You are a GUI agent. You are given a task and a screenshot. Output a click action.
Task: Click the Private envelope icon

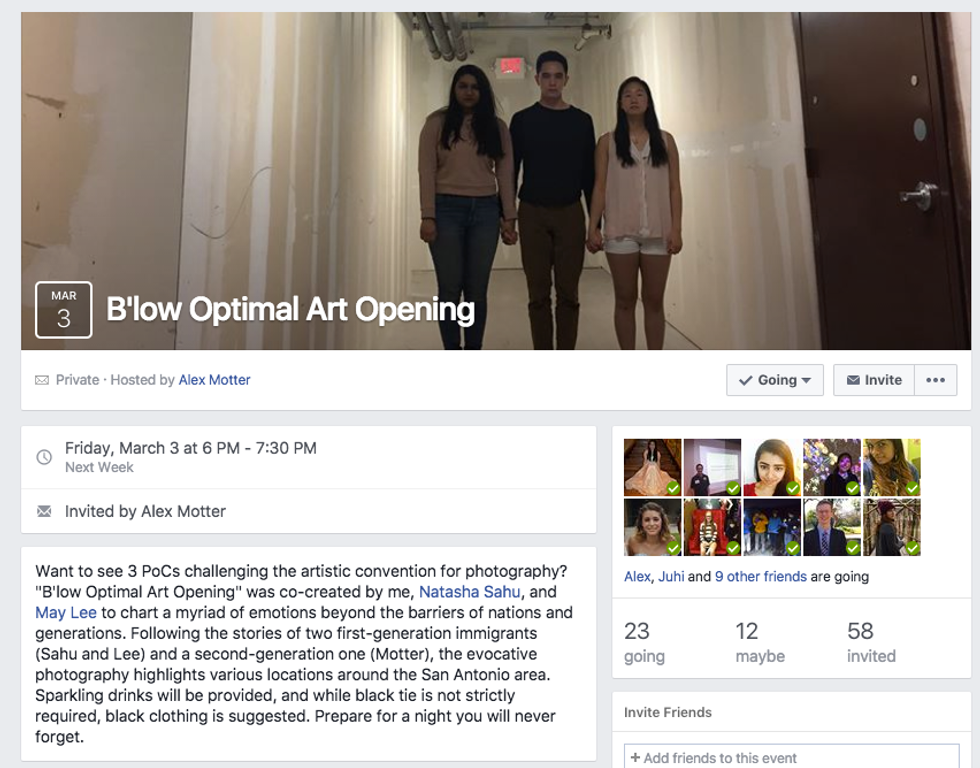(42, 380)
